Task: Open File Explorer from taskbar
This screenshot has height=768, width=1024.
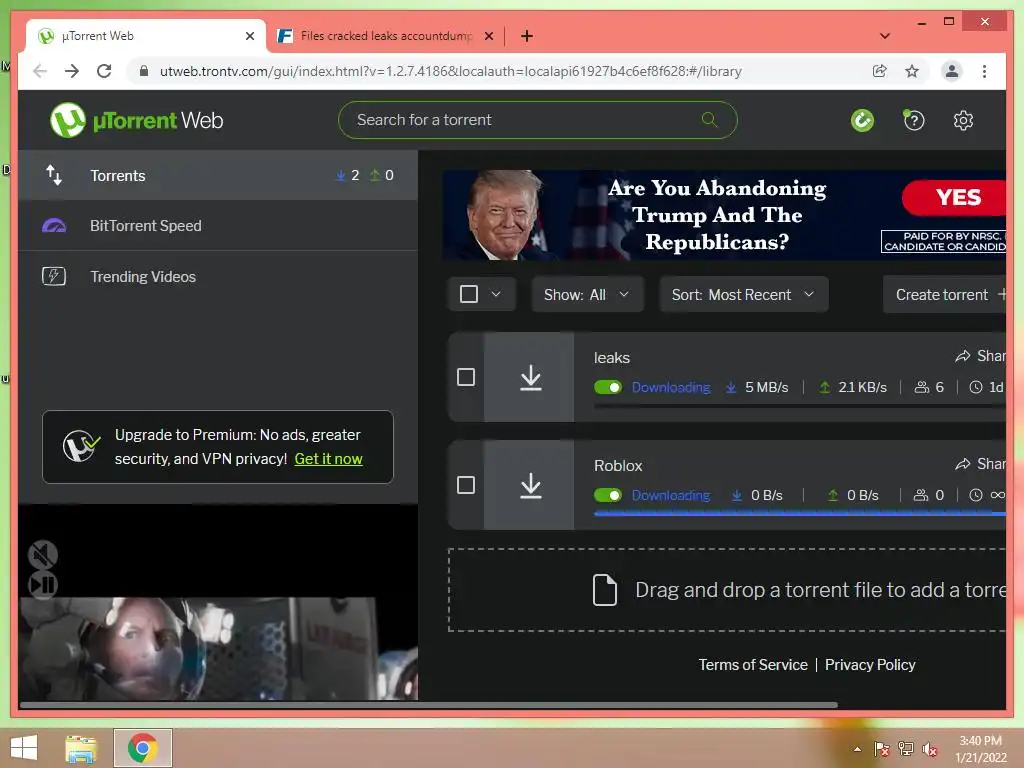Action: (81, 748)
